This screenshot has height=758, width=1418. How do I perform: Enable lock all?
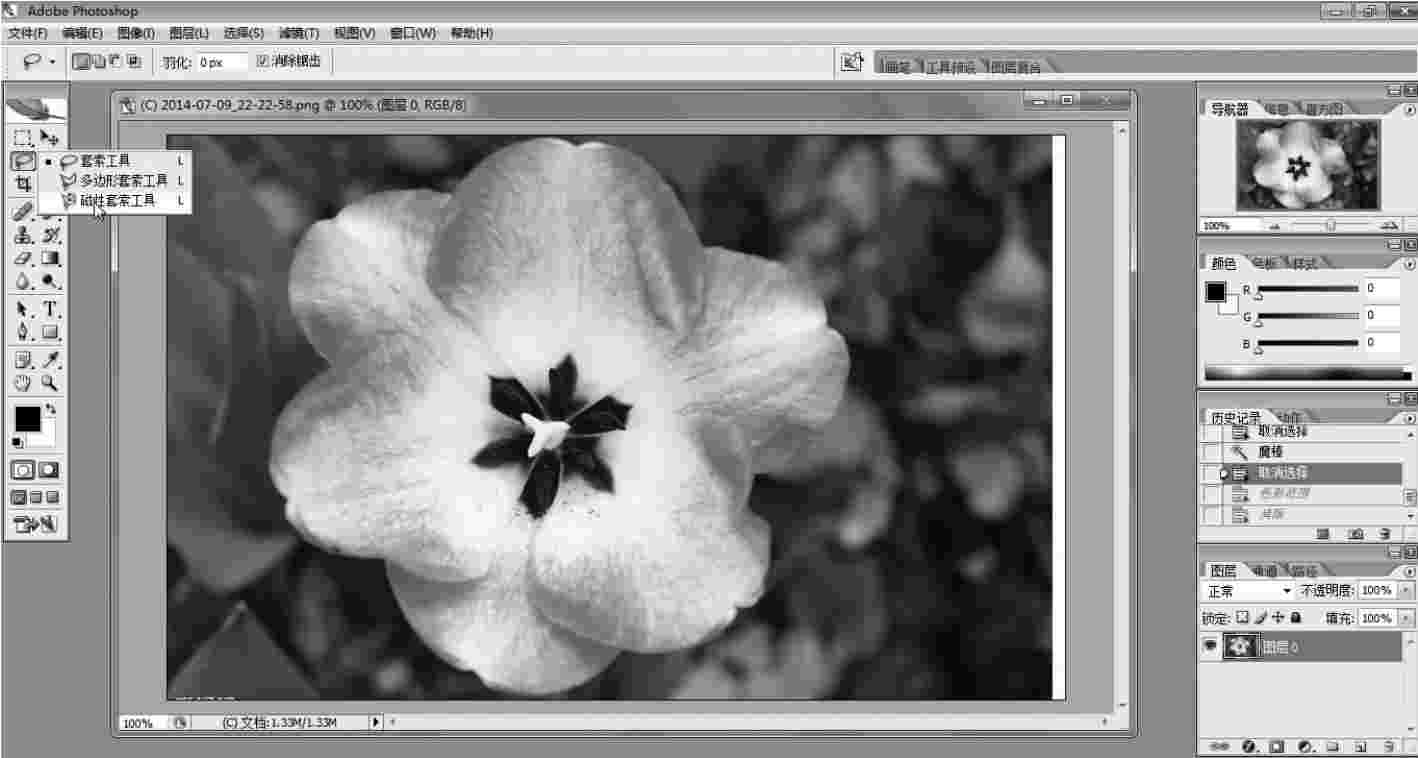[1296, 618]
